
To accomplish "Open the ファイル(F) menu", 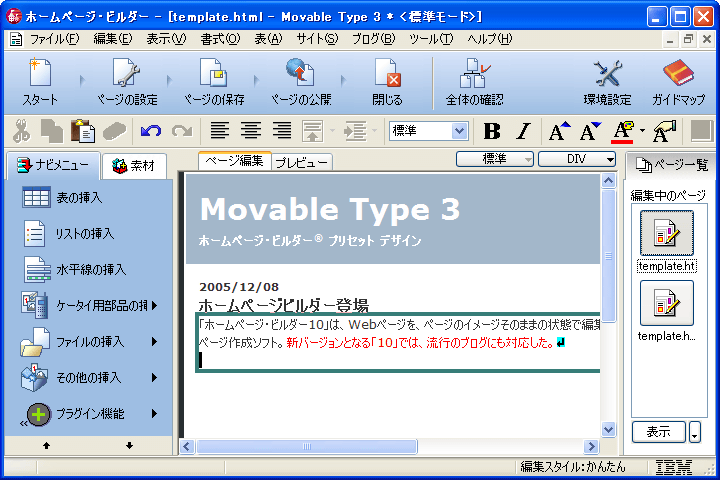I will click(54, 40).
